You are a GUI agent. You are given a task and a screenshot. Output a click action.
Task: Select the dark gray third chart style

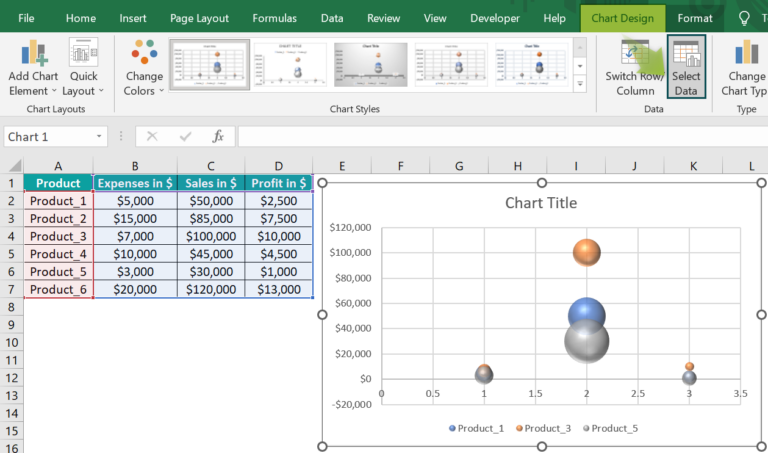pyautogui.click(x=370, y=65)
